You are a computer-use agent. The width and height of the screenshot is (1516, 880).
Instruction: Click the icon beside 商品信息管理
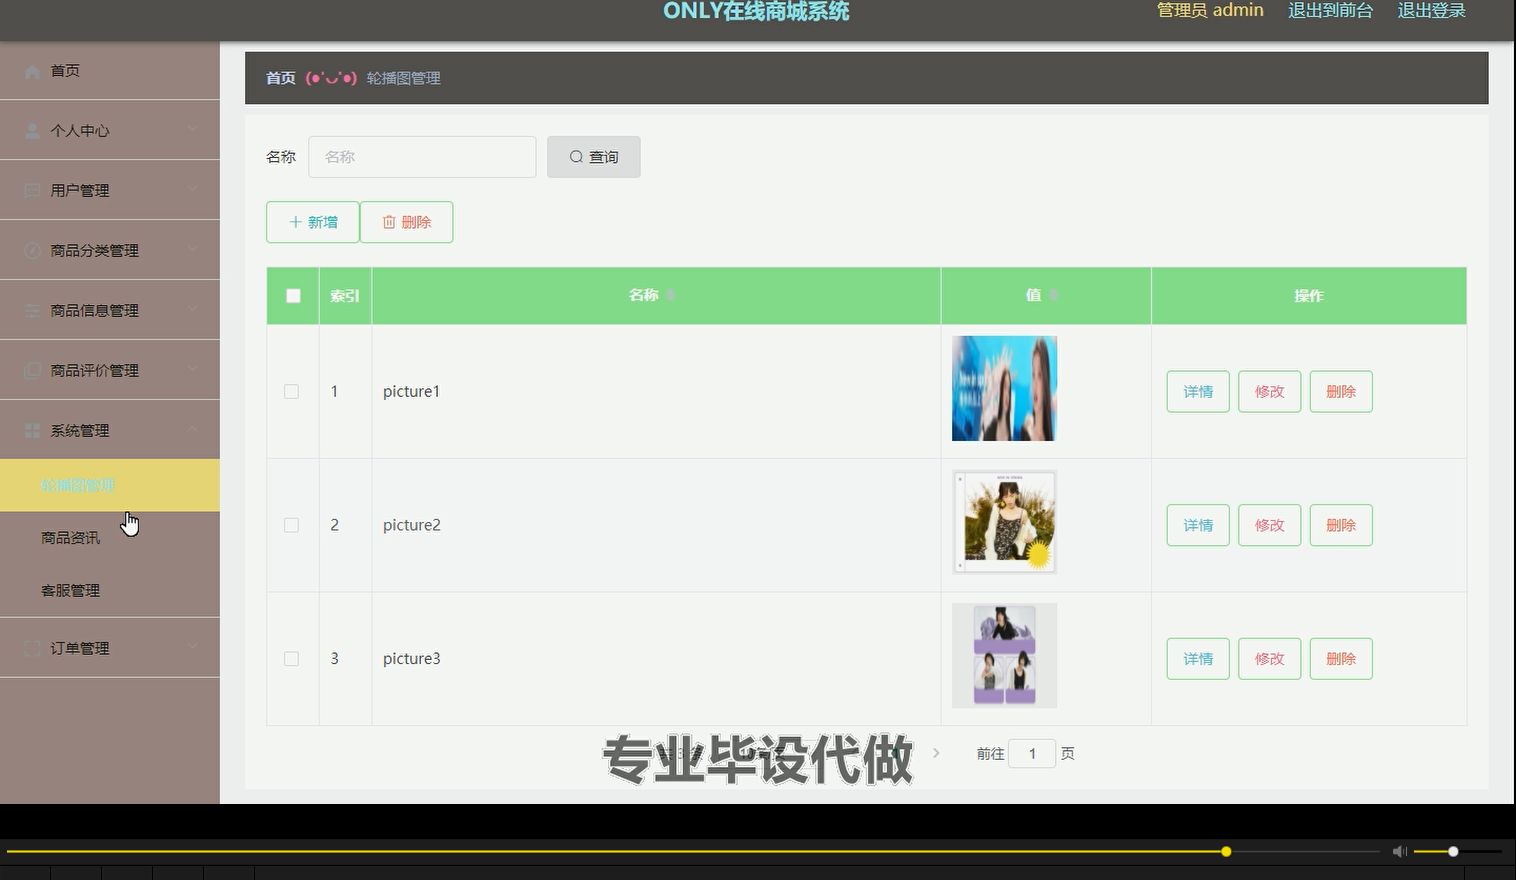point(32,311)
